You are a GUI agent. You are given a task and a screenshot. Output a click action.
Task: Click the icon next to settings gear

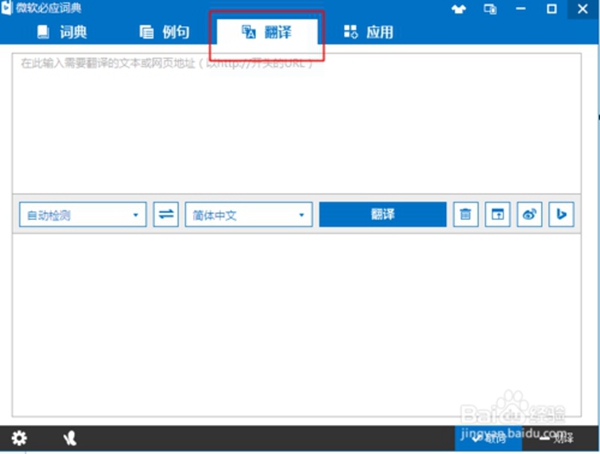(69, 438)
